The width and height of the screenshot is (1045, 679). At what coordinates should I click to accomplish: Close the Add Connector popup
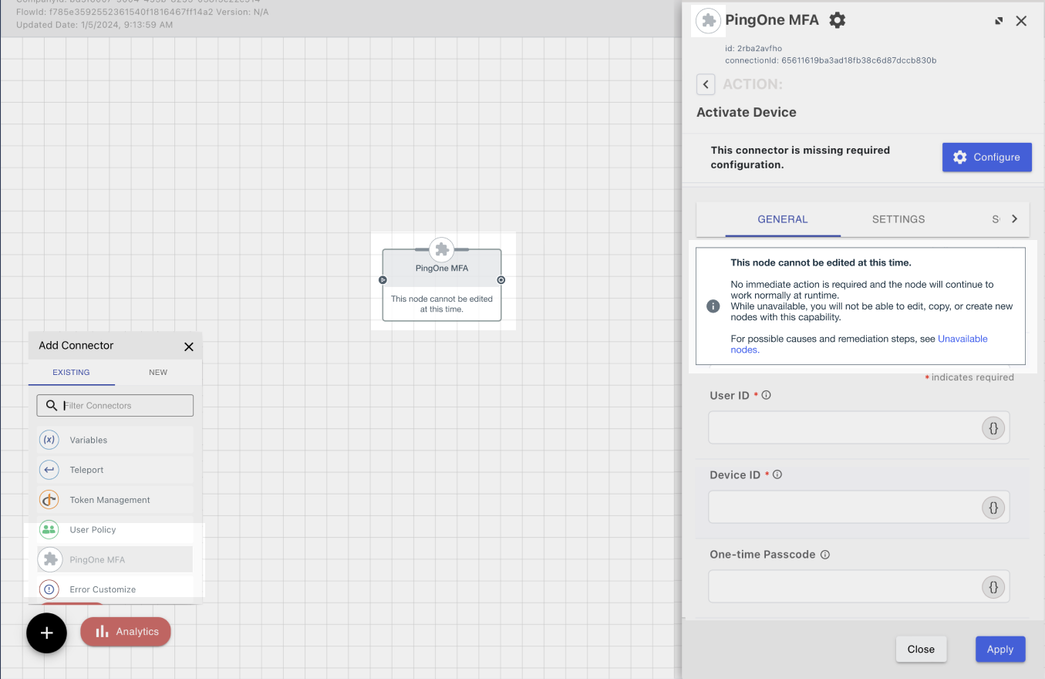click(189, 346)
